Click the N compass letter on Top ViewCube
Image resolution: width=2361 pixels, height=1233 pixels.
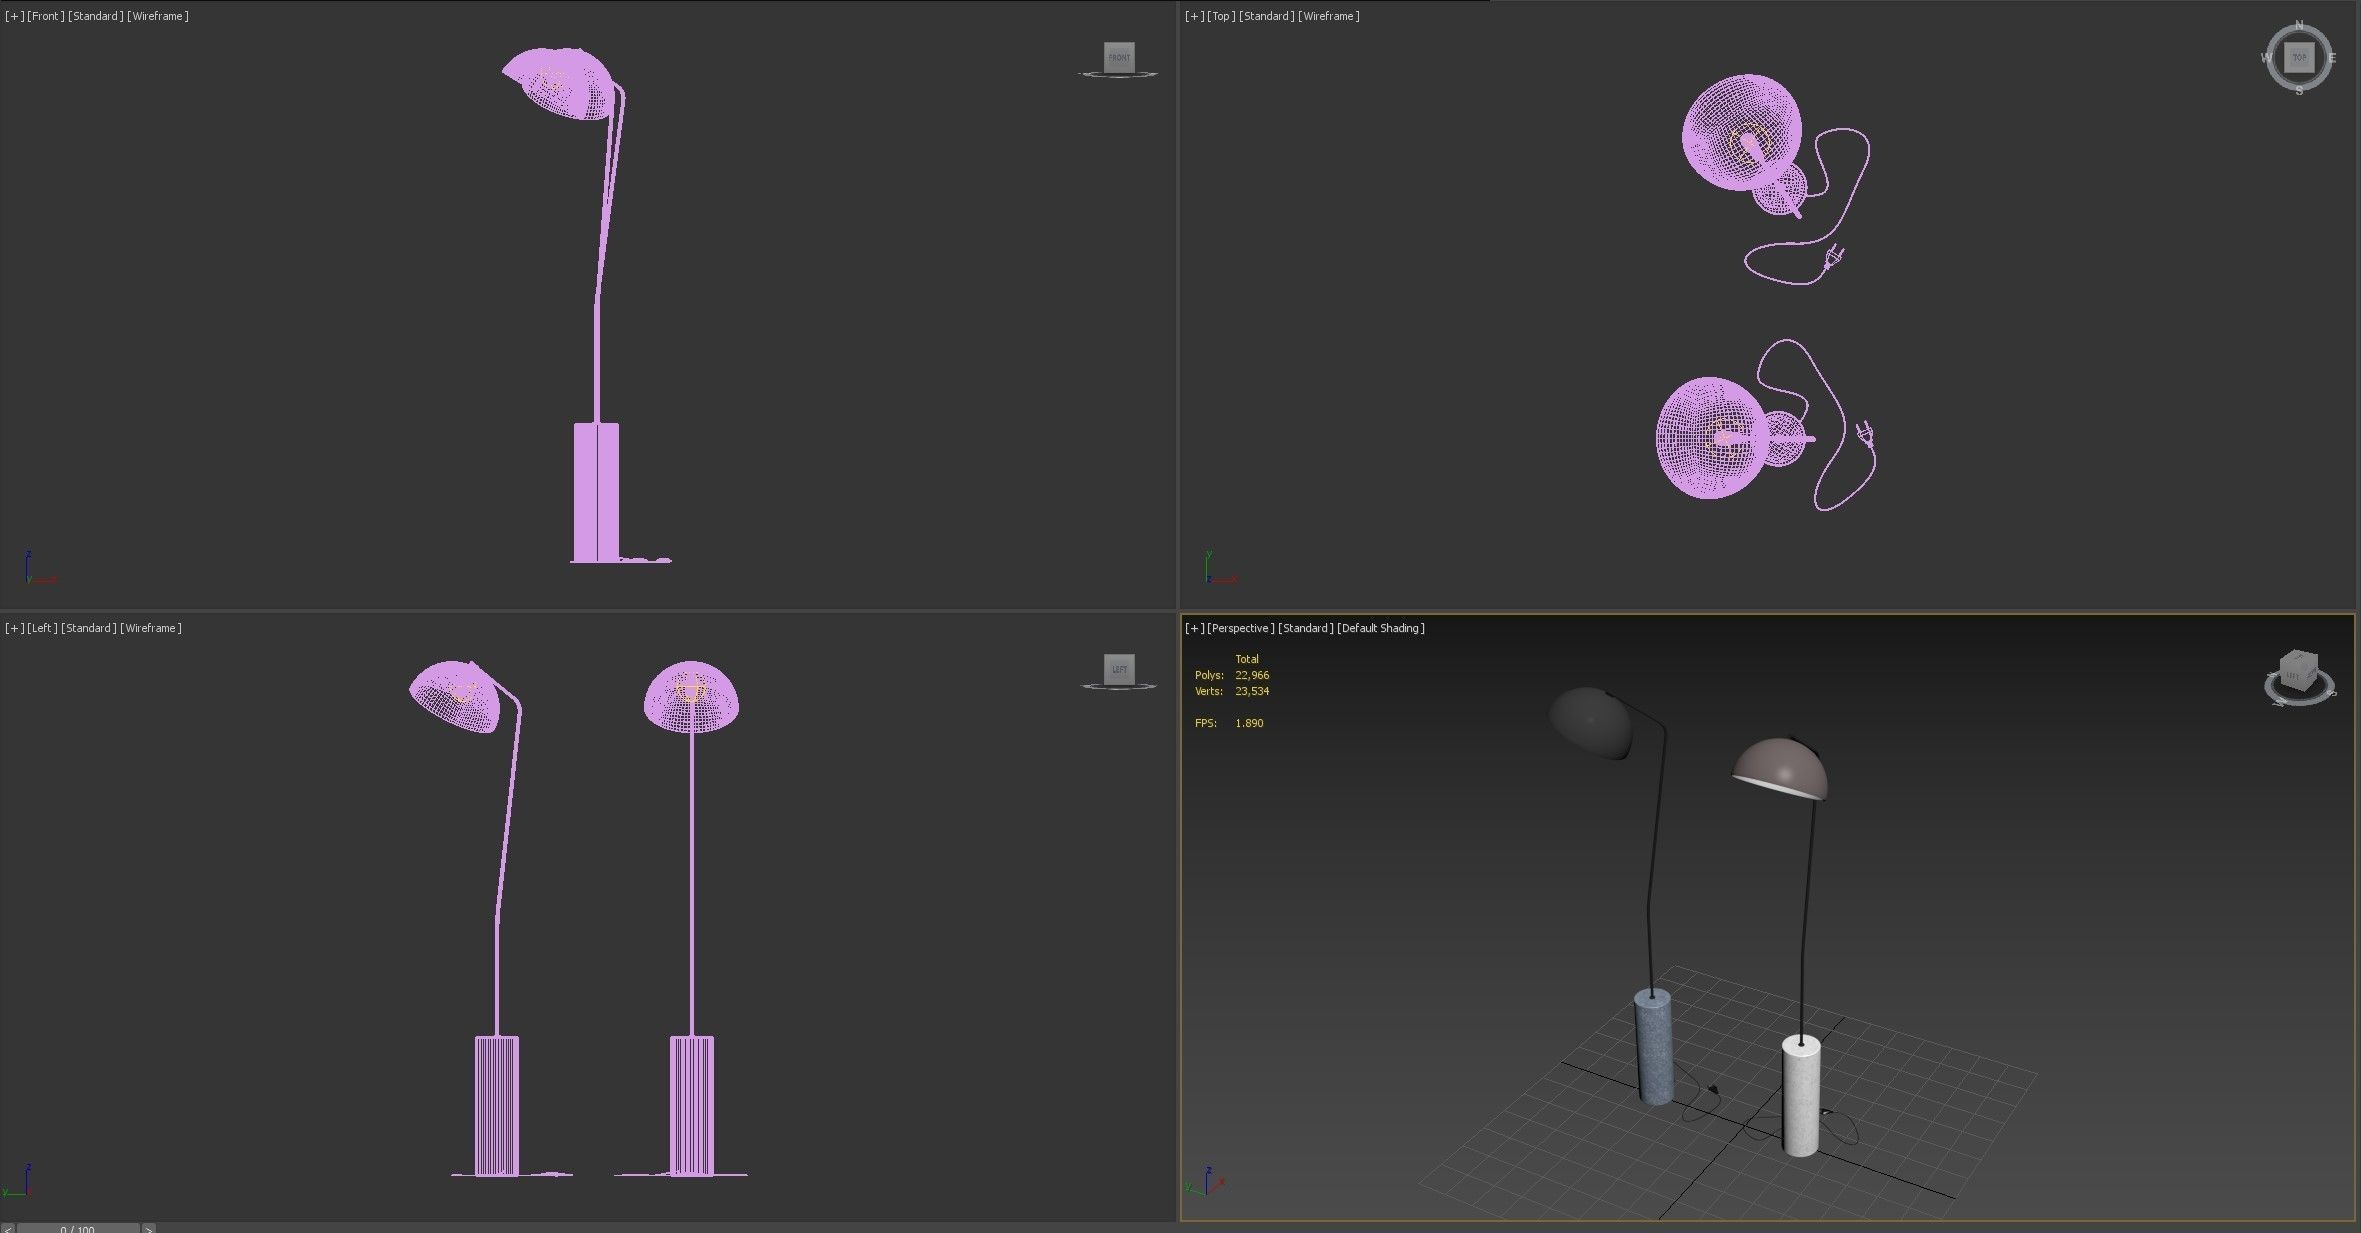click(2299, 25)
